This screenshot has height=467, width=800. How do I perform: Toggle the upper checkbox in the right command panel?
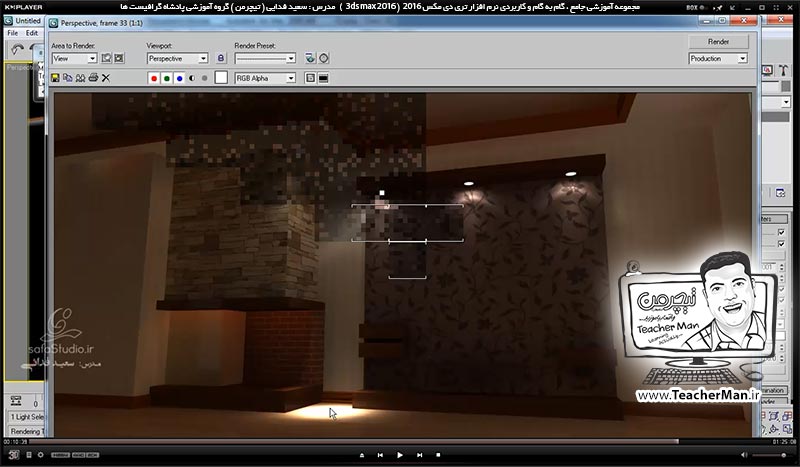781,232
